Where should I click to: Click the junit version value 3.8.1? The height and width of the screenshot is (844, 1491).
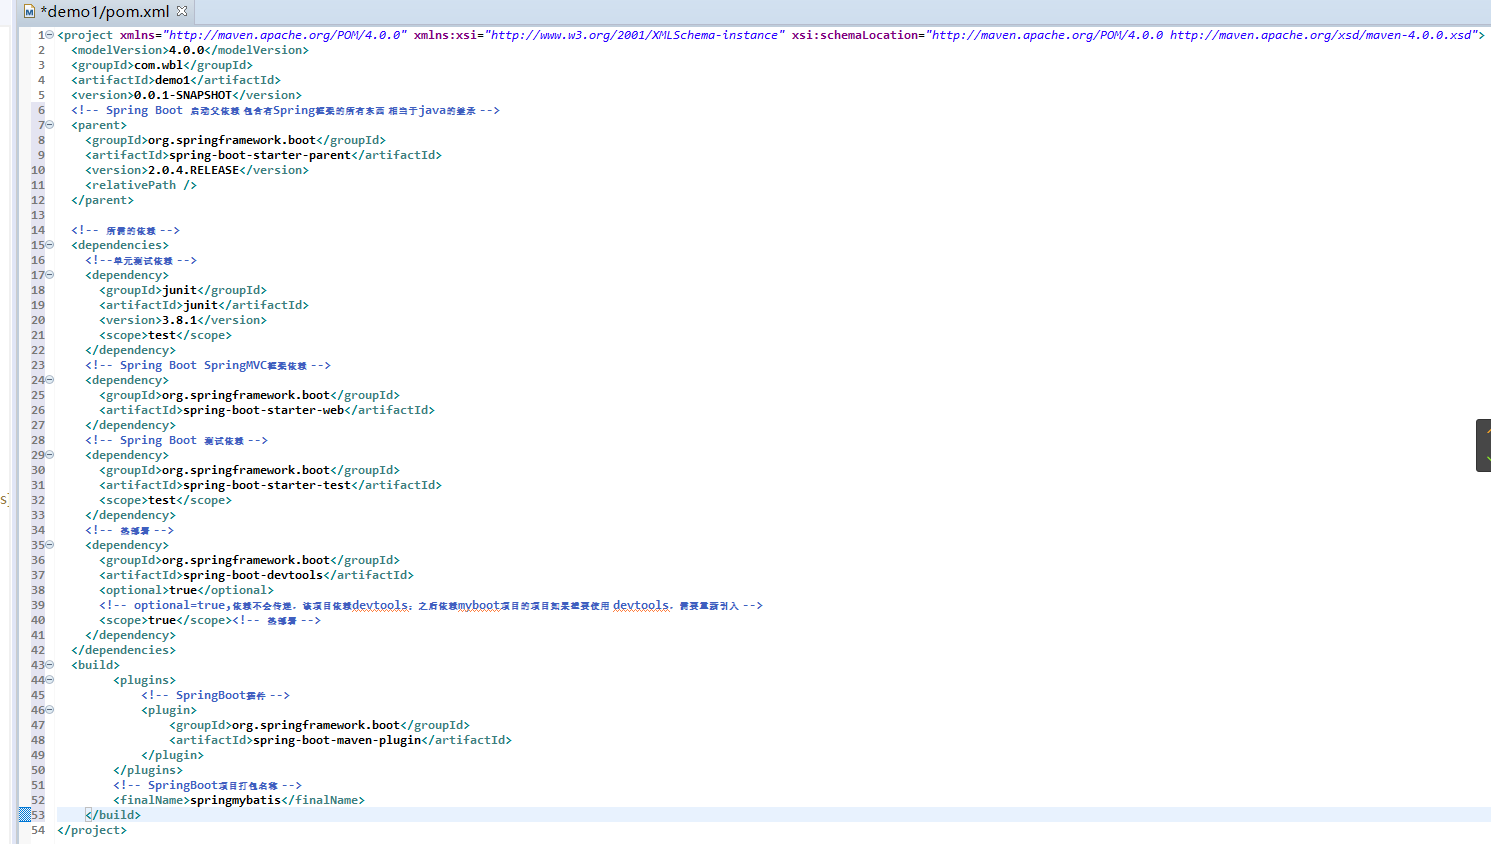click(180, 320)
